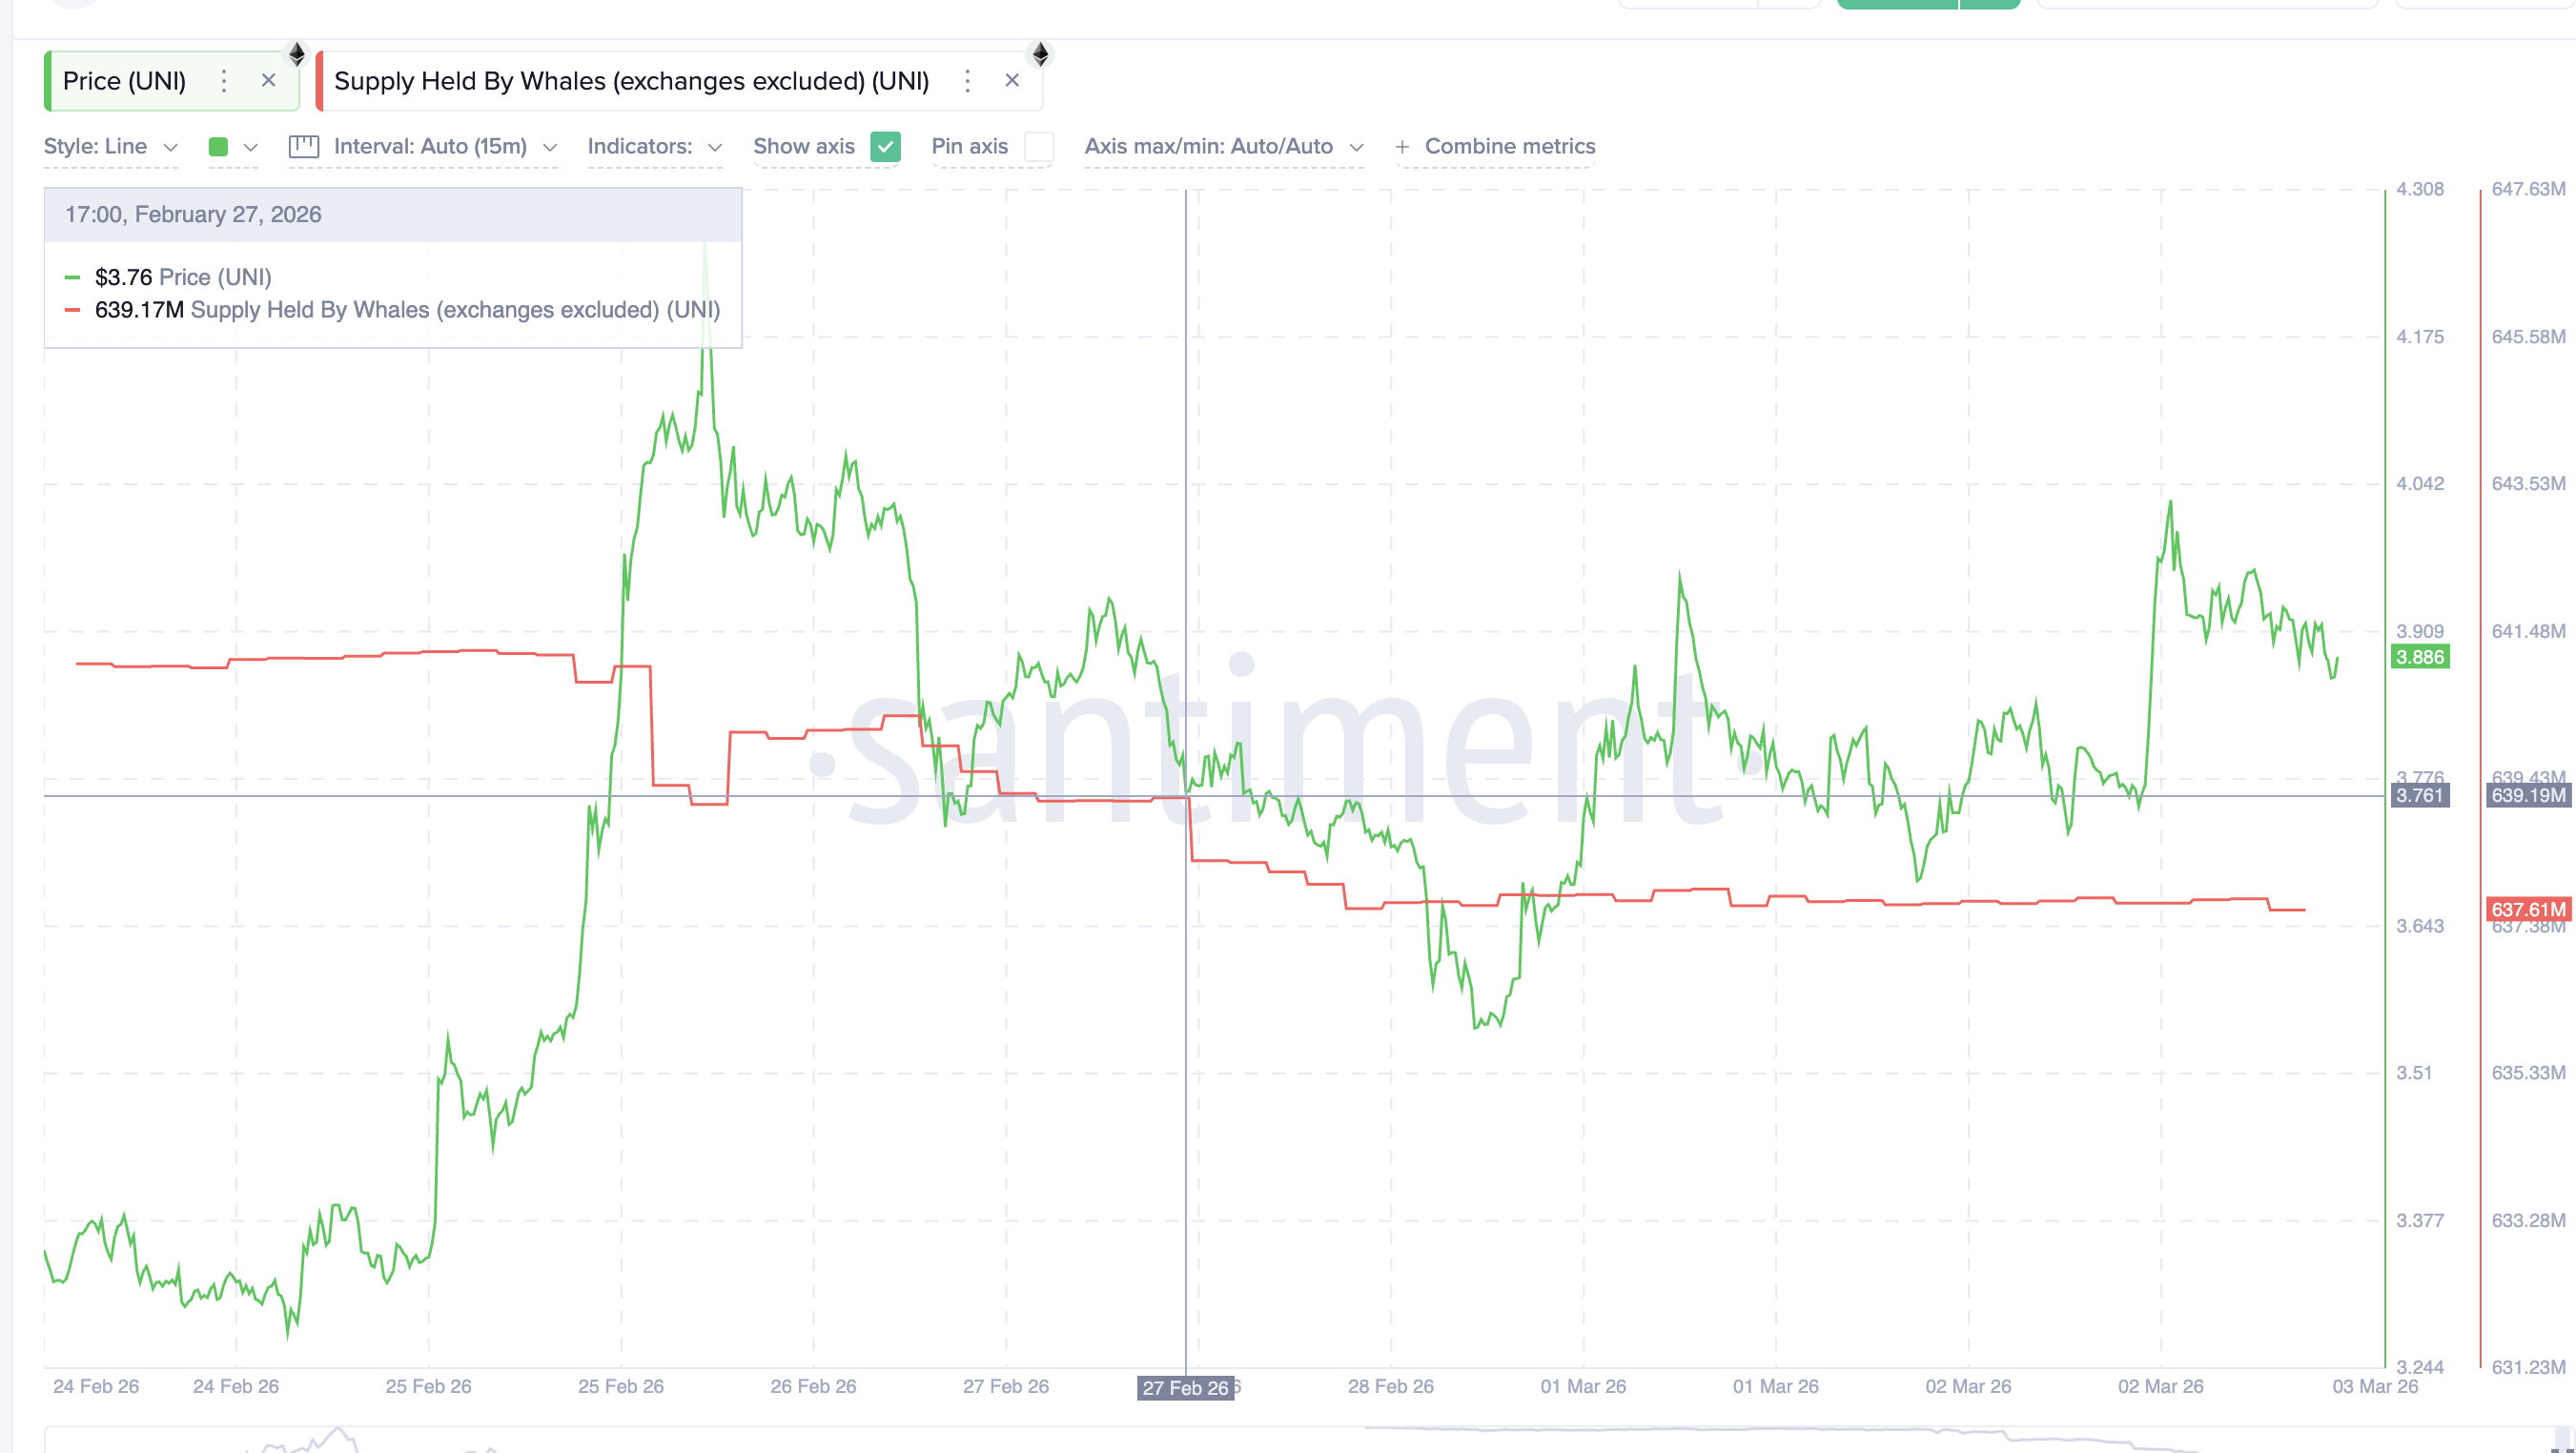Open Supply Held By Whales three-dot menu
The image size is (2576, 1453).
(x=967, y=81)
